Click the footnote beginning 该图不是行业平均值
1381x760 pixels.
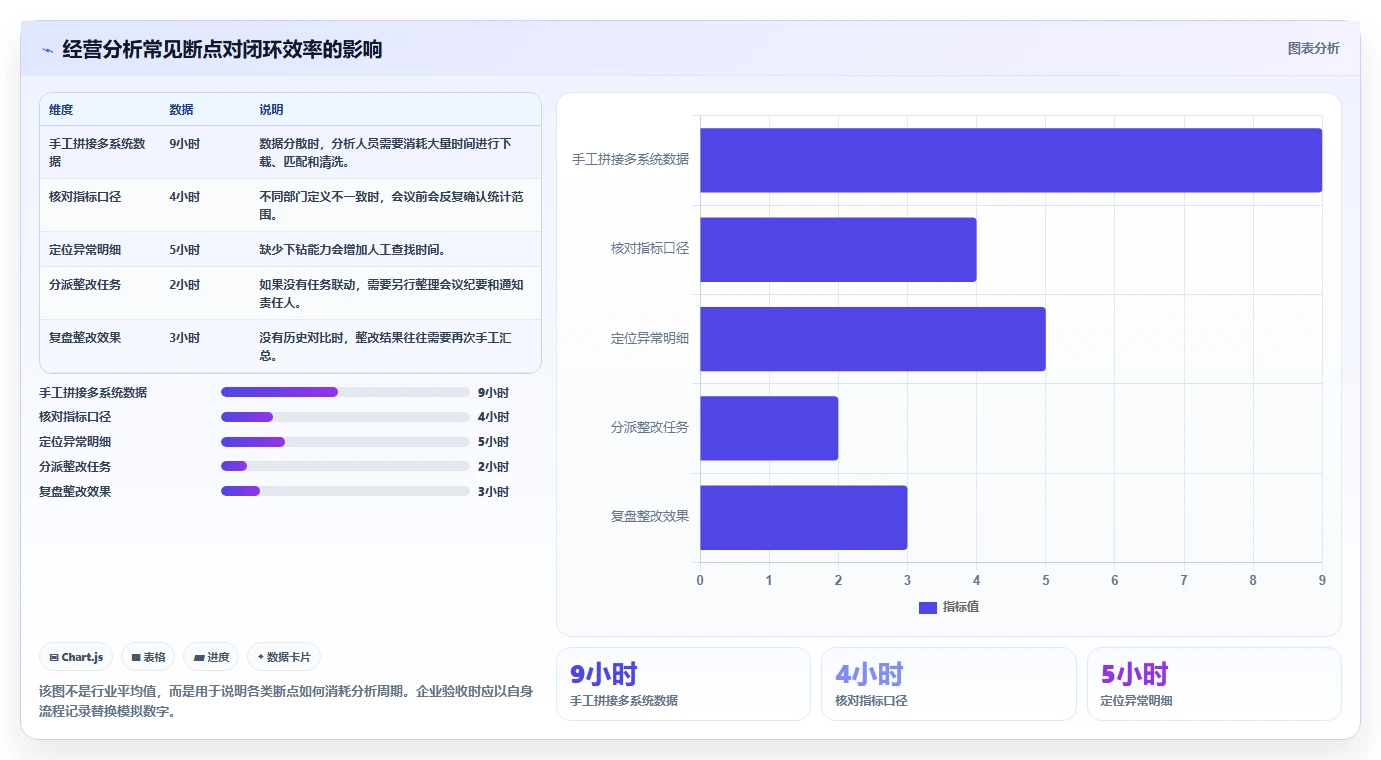(x=286, y=701)
